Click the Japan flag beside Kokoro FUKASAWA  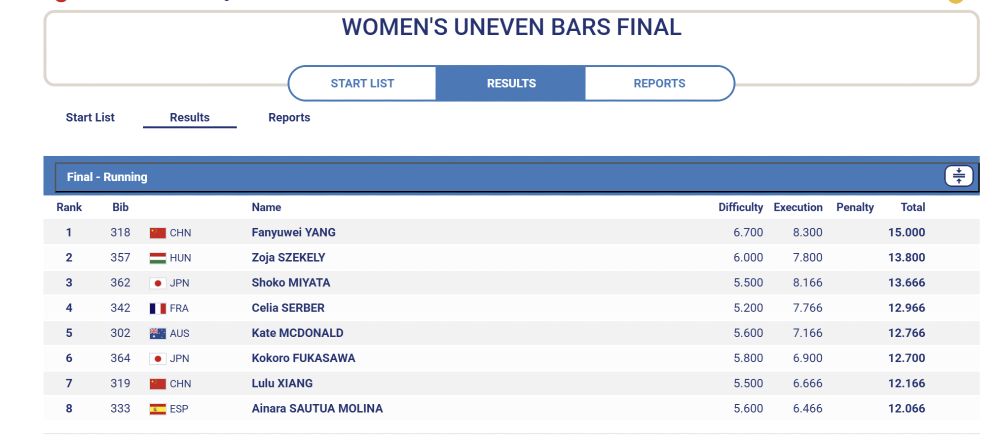pyautogui.click(x=158, y=359)
